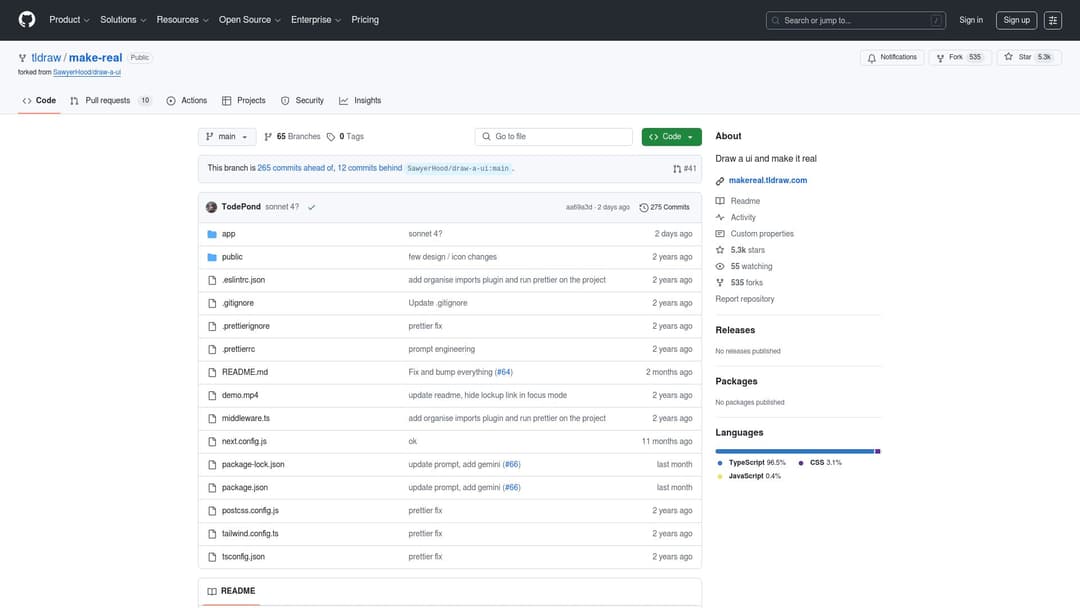Screen dimensions: 1080x608
Task: Open the green Code dropdown button
Action: 672,137
